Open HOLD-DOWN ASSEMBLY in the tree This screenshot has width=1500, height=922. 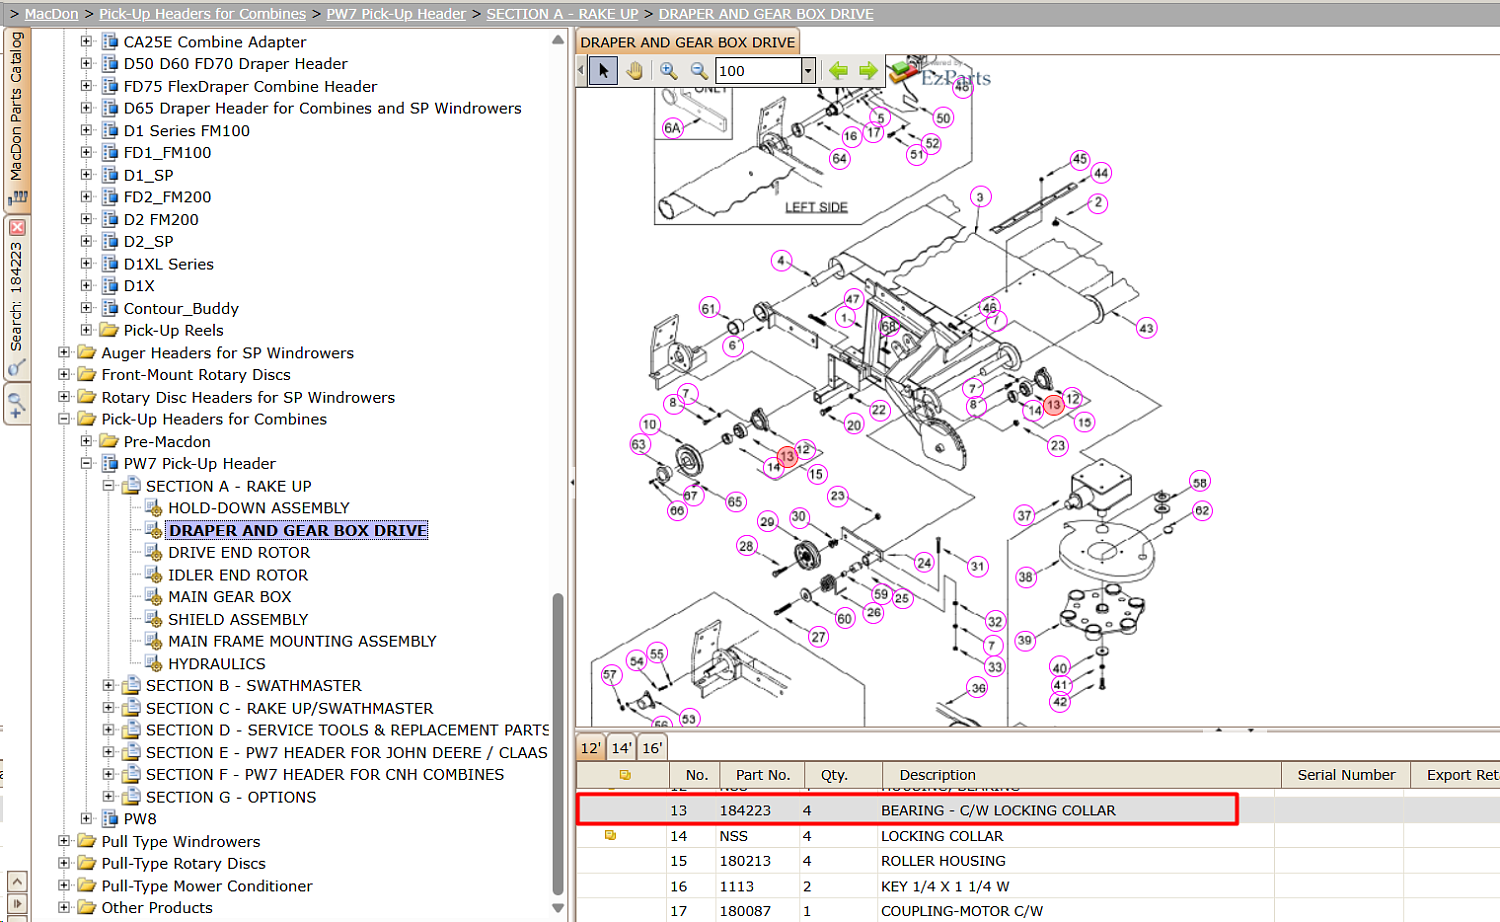tap(259, 508)
